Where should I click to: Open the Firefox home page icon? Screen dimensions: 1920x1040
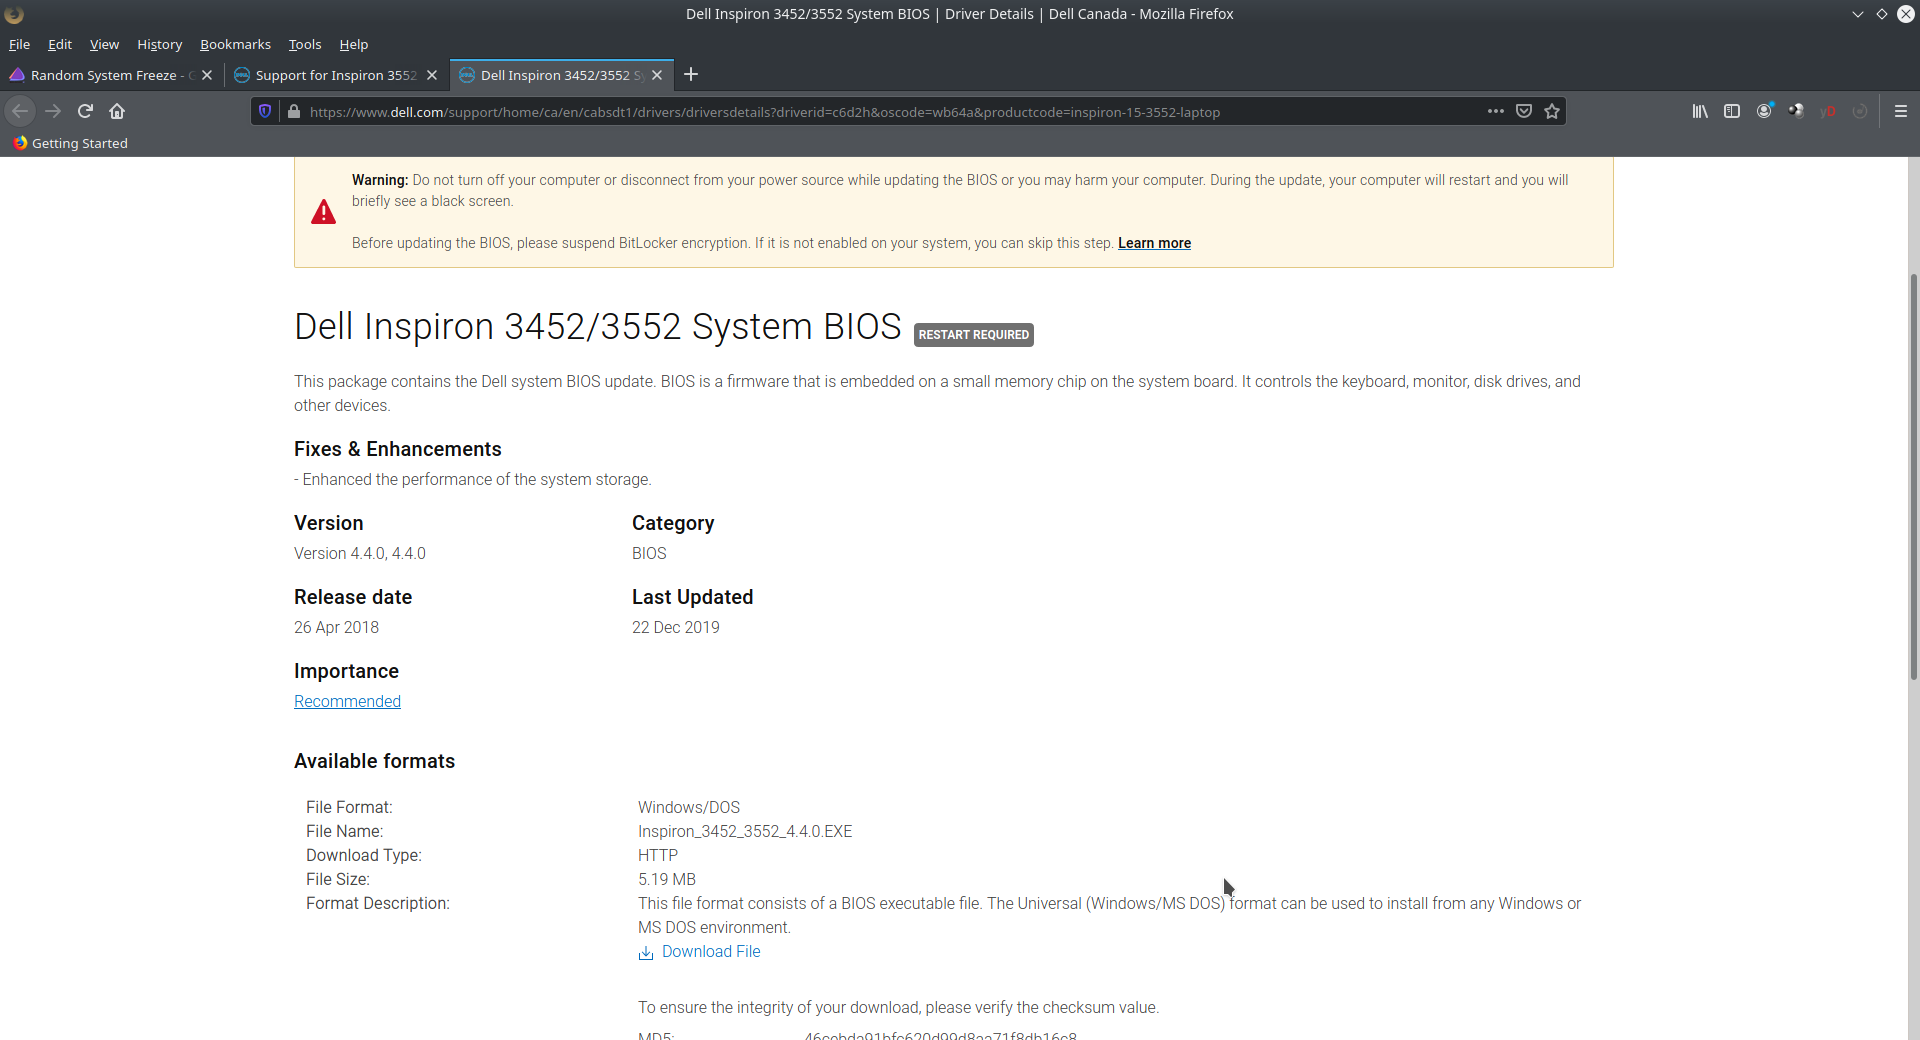[117, 111]
